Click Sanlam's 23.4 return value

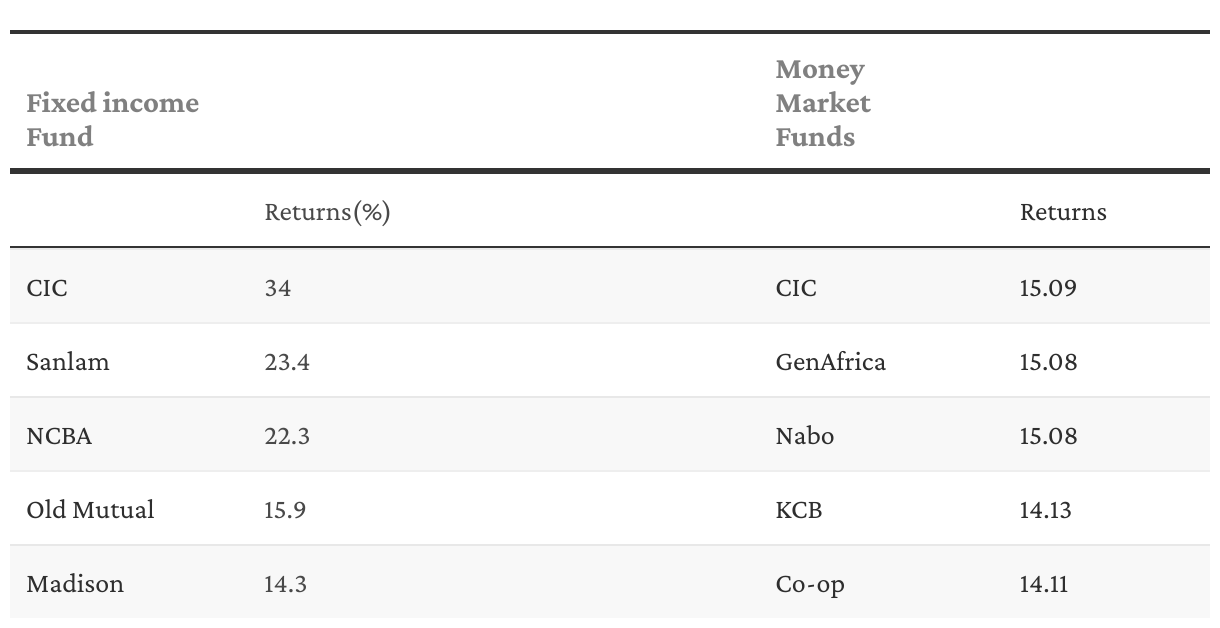287,362
